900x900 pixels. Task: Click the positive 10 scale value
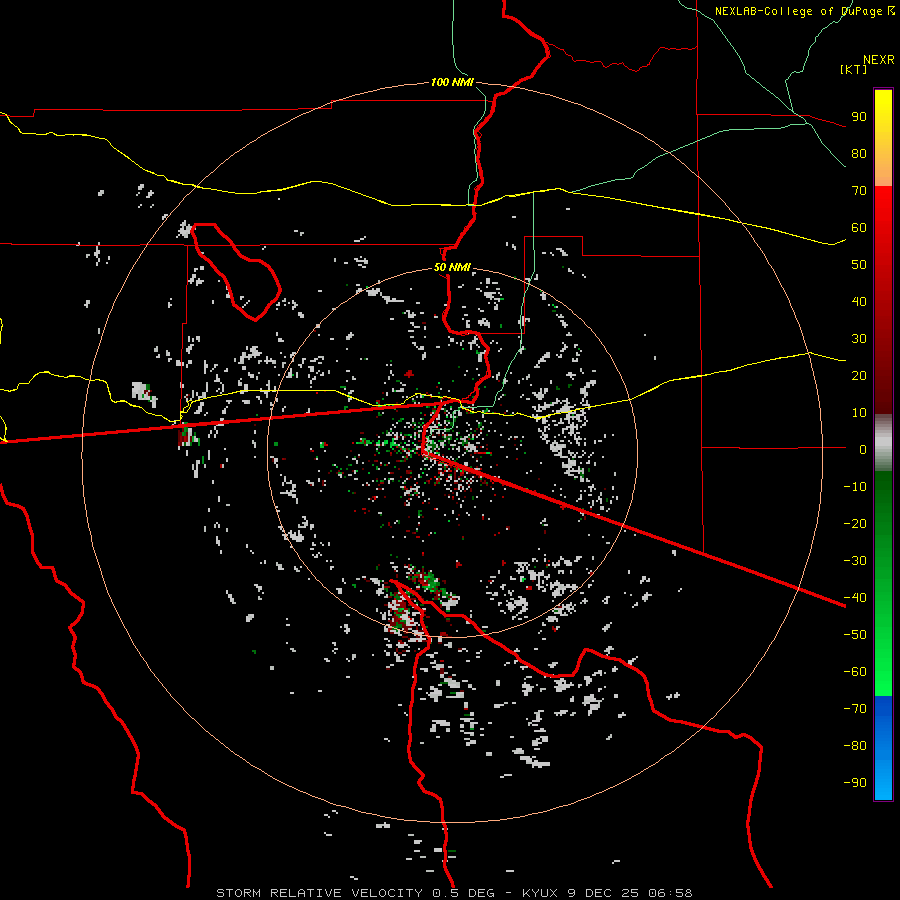tap(859, 413)
